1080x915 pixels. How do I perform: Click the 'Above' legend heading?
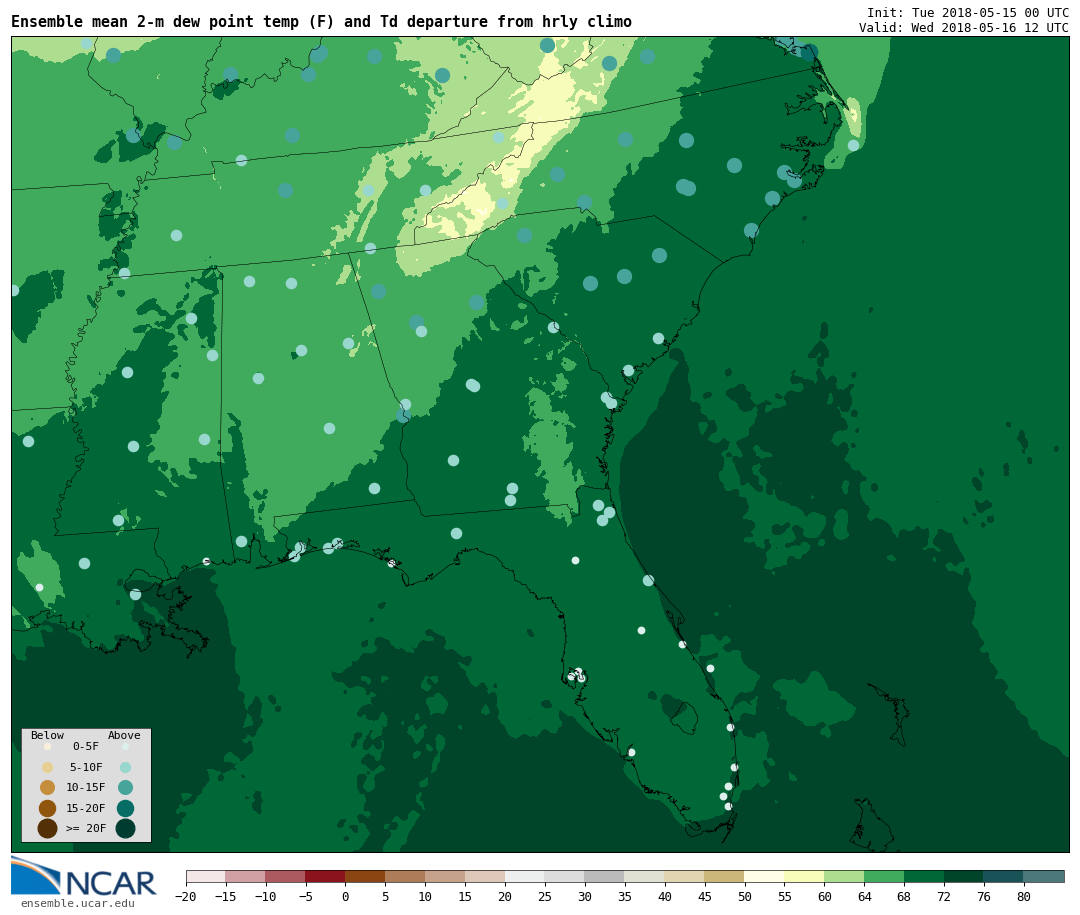[x=124, y=735]
